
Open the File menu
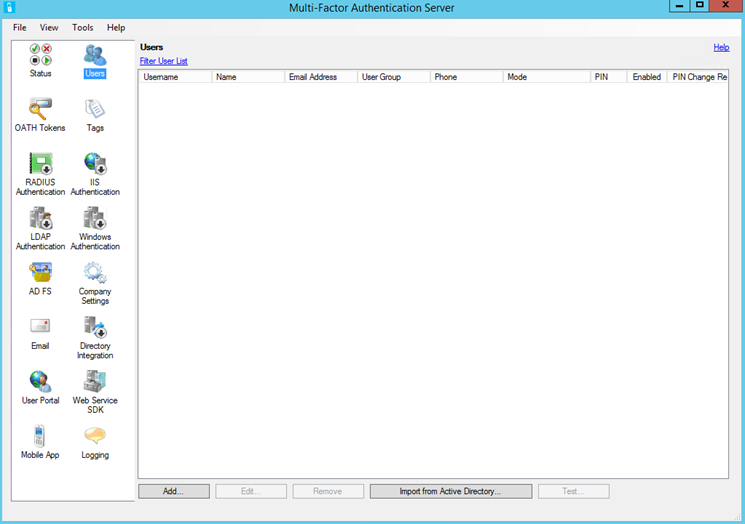point(19,28)
